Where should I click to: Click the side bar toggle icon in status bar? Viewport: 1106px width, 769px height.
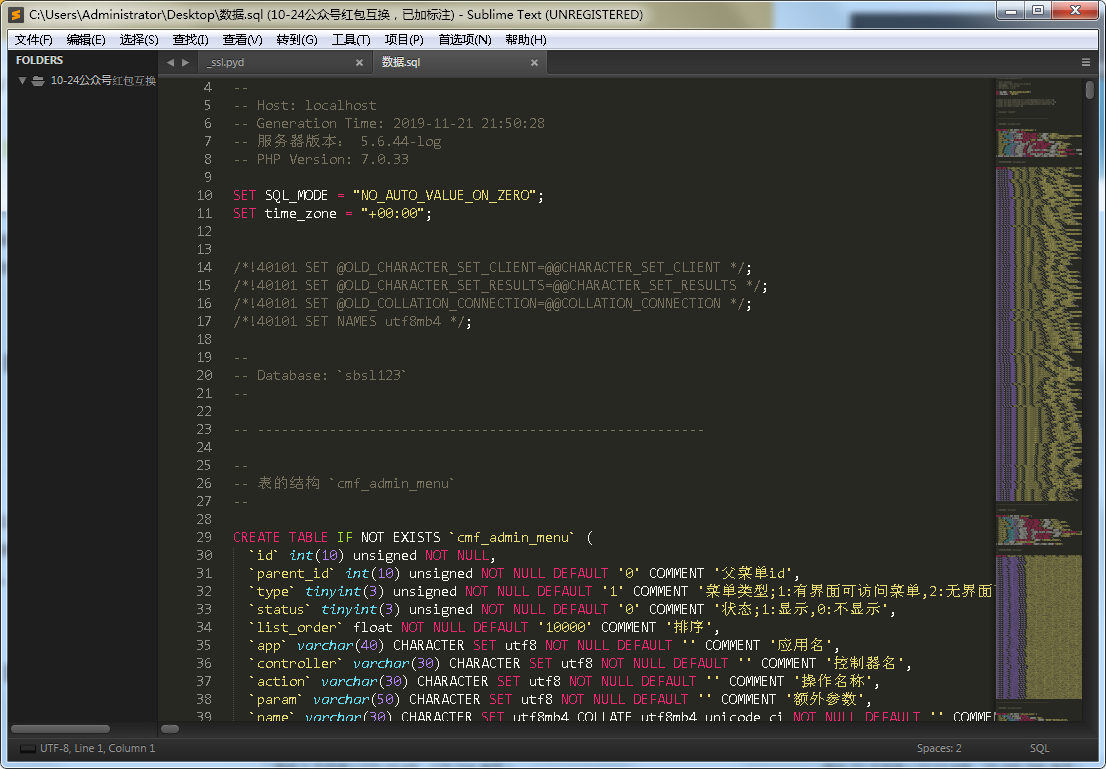[26, 748]
